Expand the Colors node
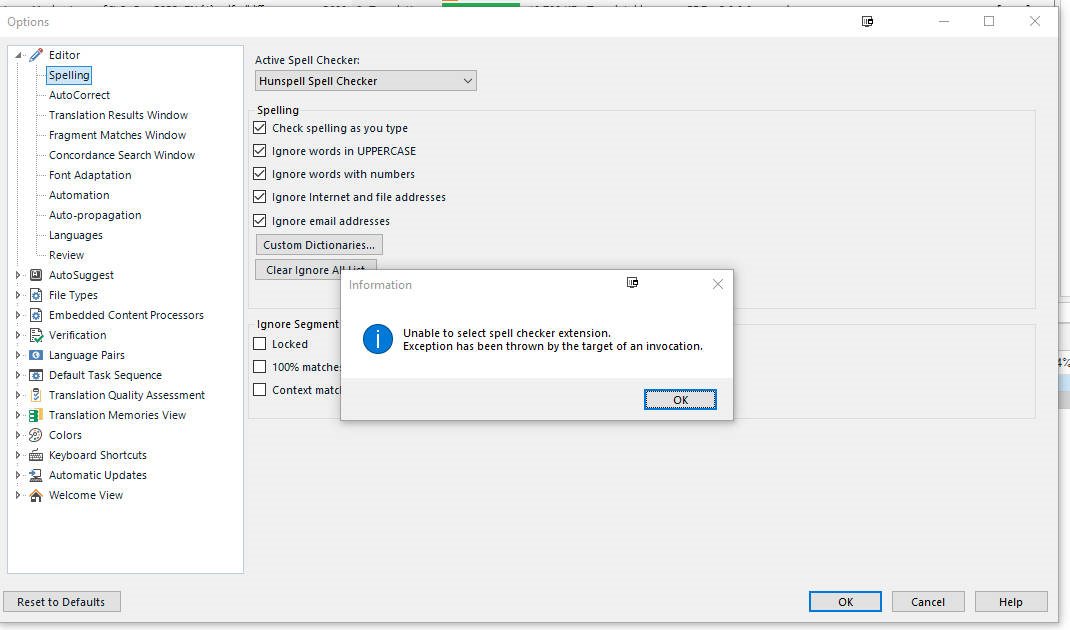This screenshot has height=630, width=1070. 18,435
